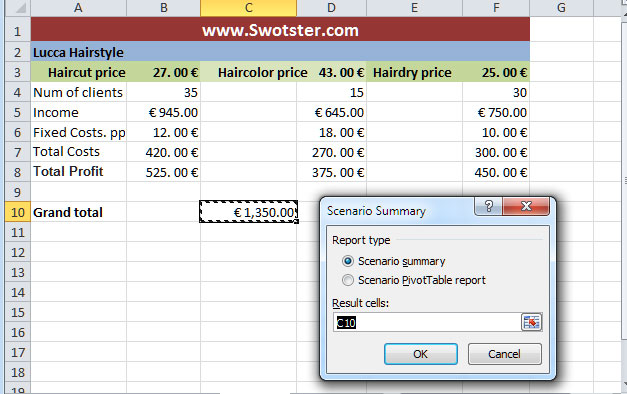The image size is (627, 394).
Task: Click the Total Costs label cell
Action: coord(79,152)
